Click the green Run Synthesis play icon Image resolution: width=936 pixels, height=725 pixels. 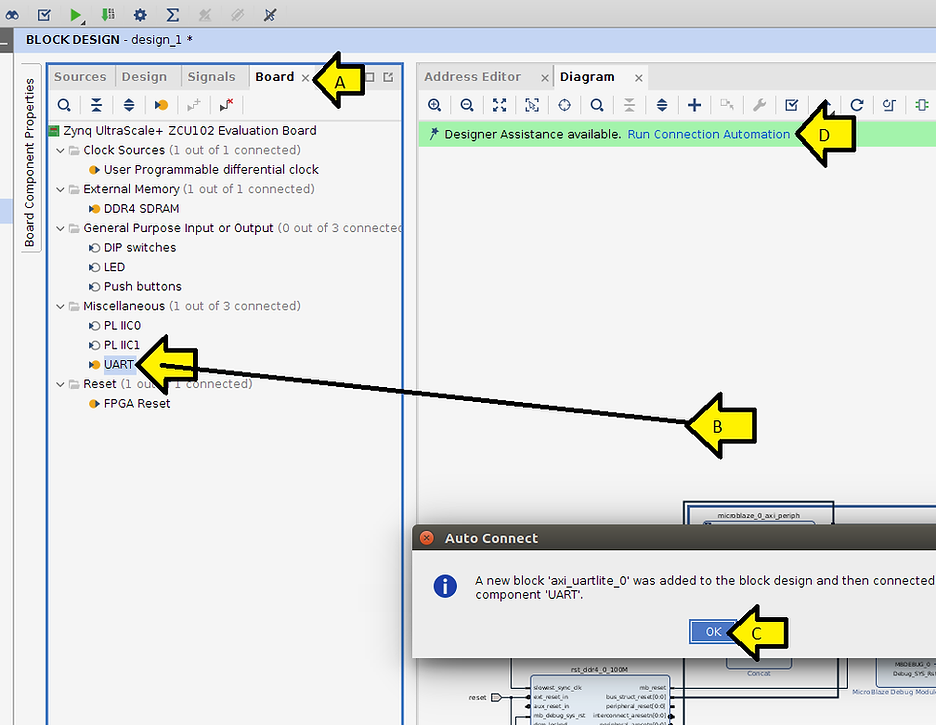(76, 15)
